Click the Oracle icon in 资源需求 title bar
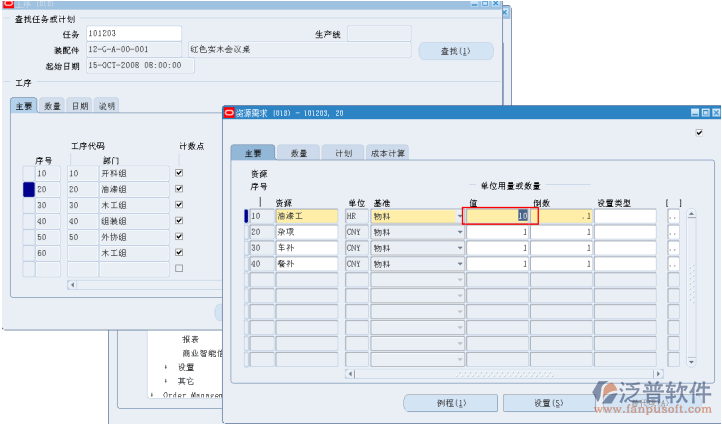Image resolution: width=722 pixels, height=425 pixels. click(x=227, y=113)
